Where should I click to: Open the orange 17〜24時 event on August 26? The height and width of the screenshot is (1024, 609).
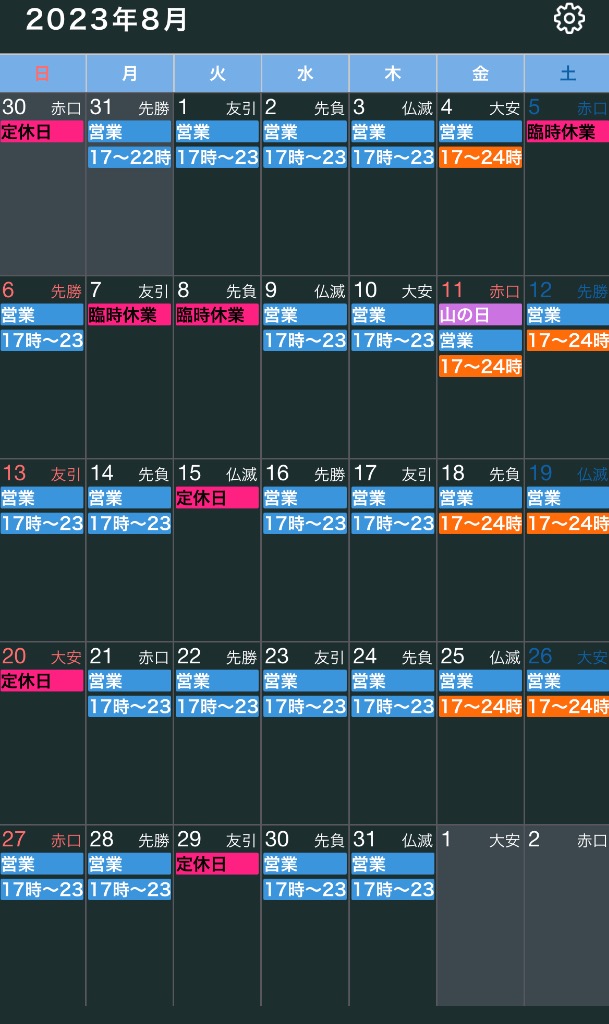pos(567,706)
